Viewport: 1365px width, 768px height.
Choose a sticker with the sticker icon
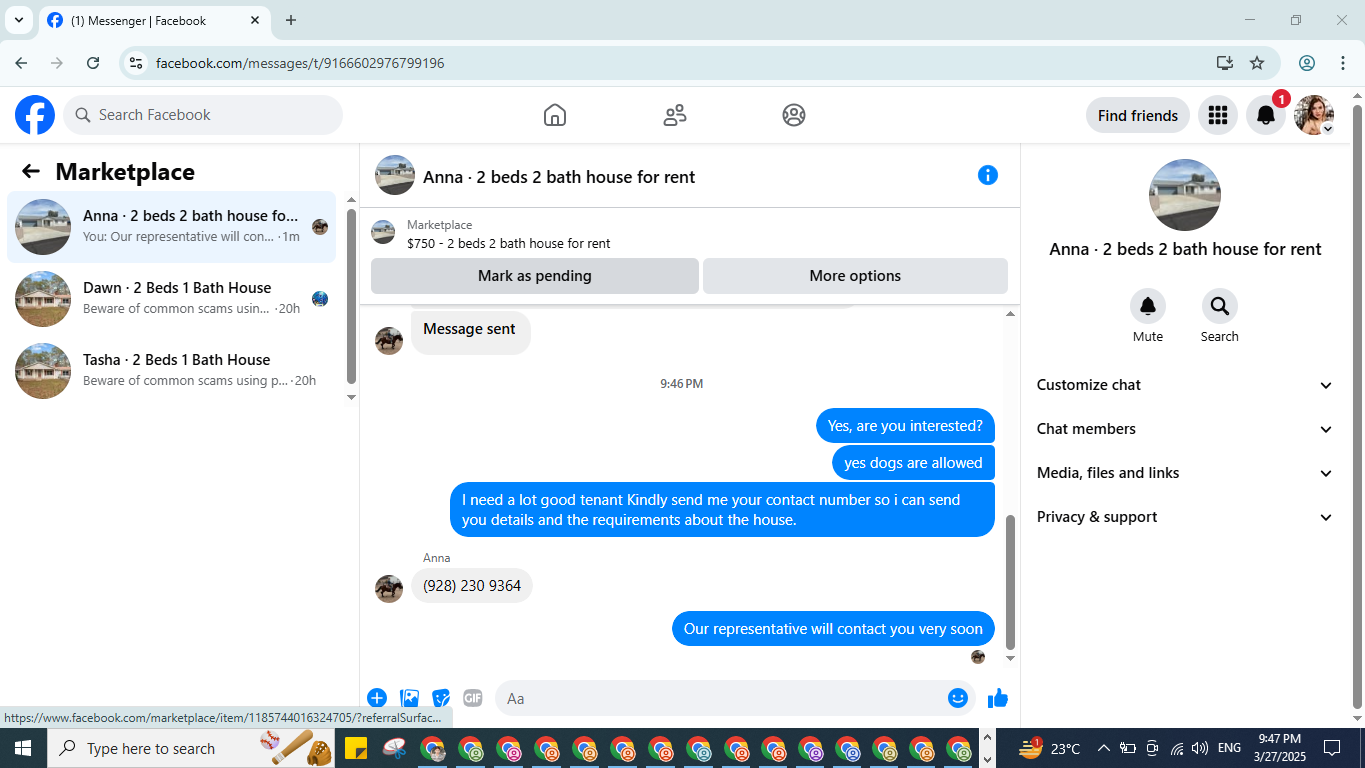pos(441,698)
